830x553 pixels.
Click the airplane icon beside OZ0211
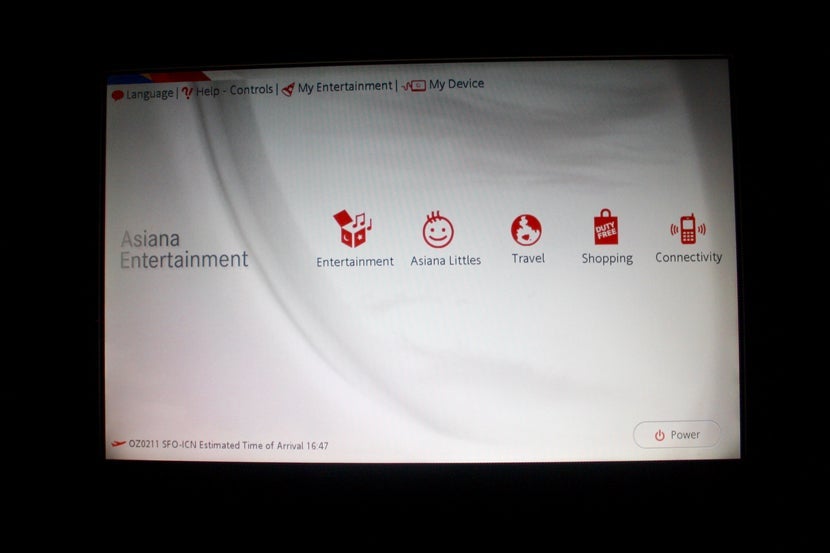(x=118, y=443)
